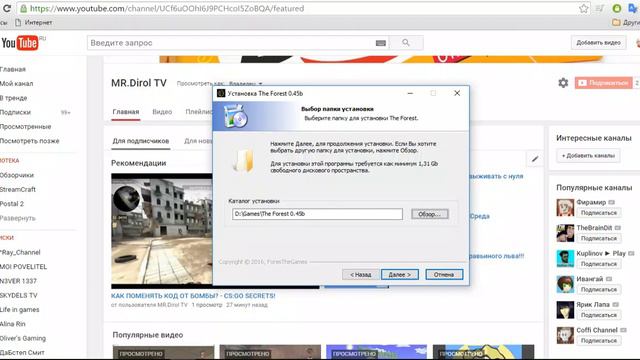
Task: Open Мой канал in sidebar
Action: click(16, 84)
